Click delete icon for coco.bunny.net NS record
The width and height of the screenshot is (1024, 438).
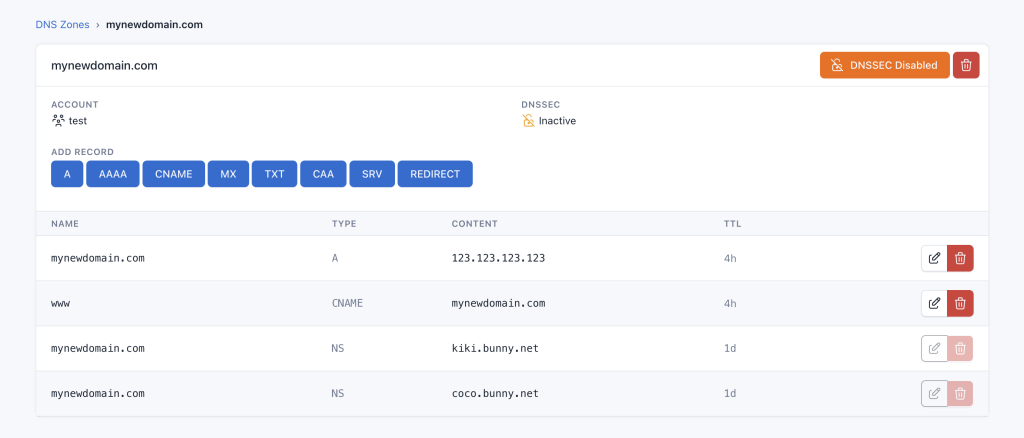[x=960, y=394]
